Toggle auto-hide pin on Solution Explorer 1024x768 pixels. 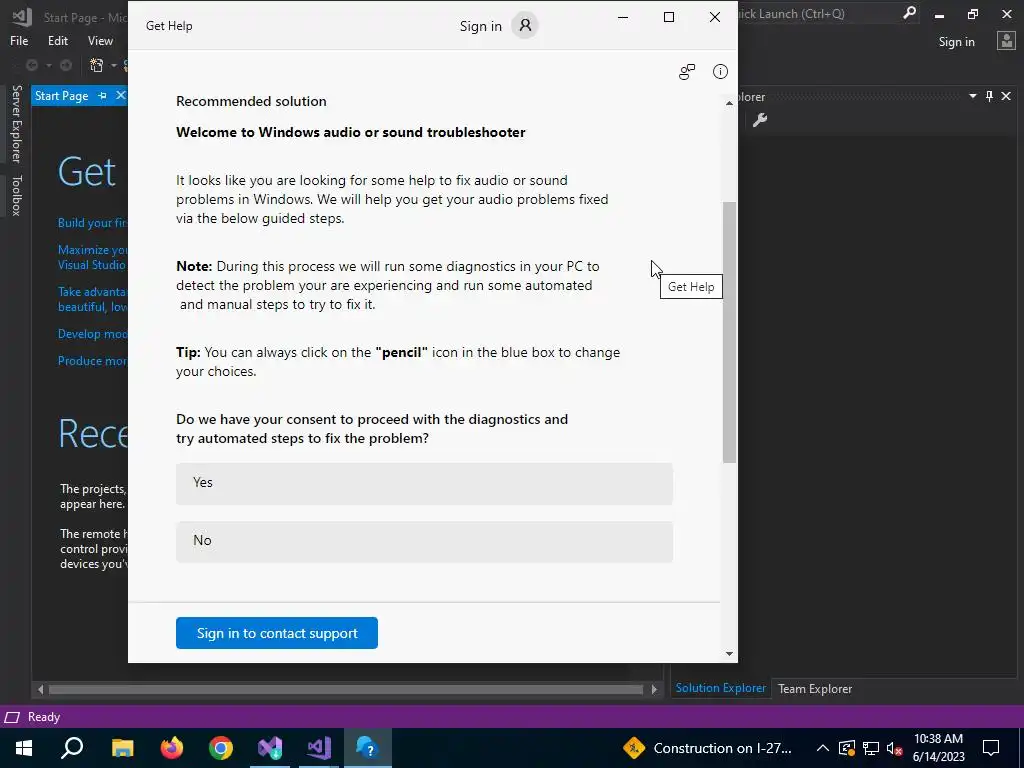point(989,96)
